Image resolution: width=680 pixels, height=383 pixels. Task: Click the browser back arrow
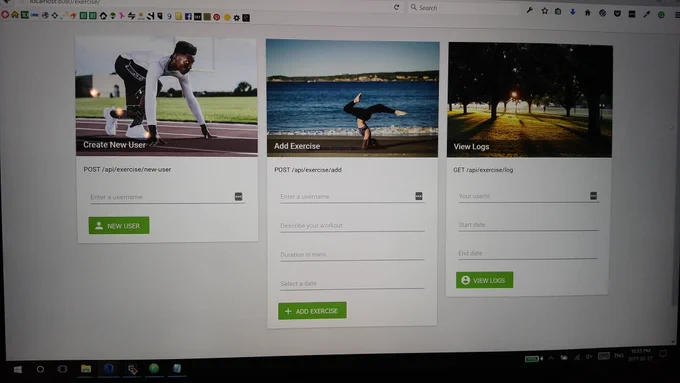point(7,2)
